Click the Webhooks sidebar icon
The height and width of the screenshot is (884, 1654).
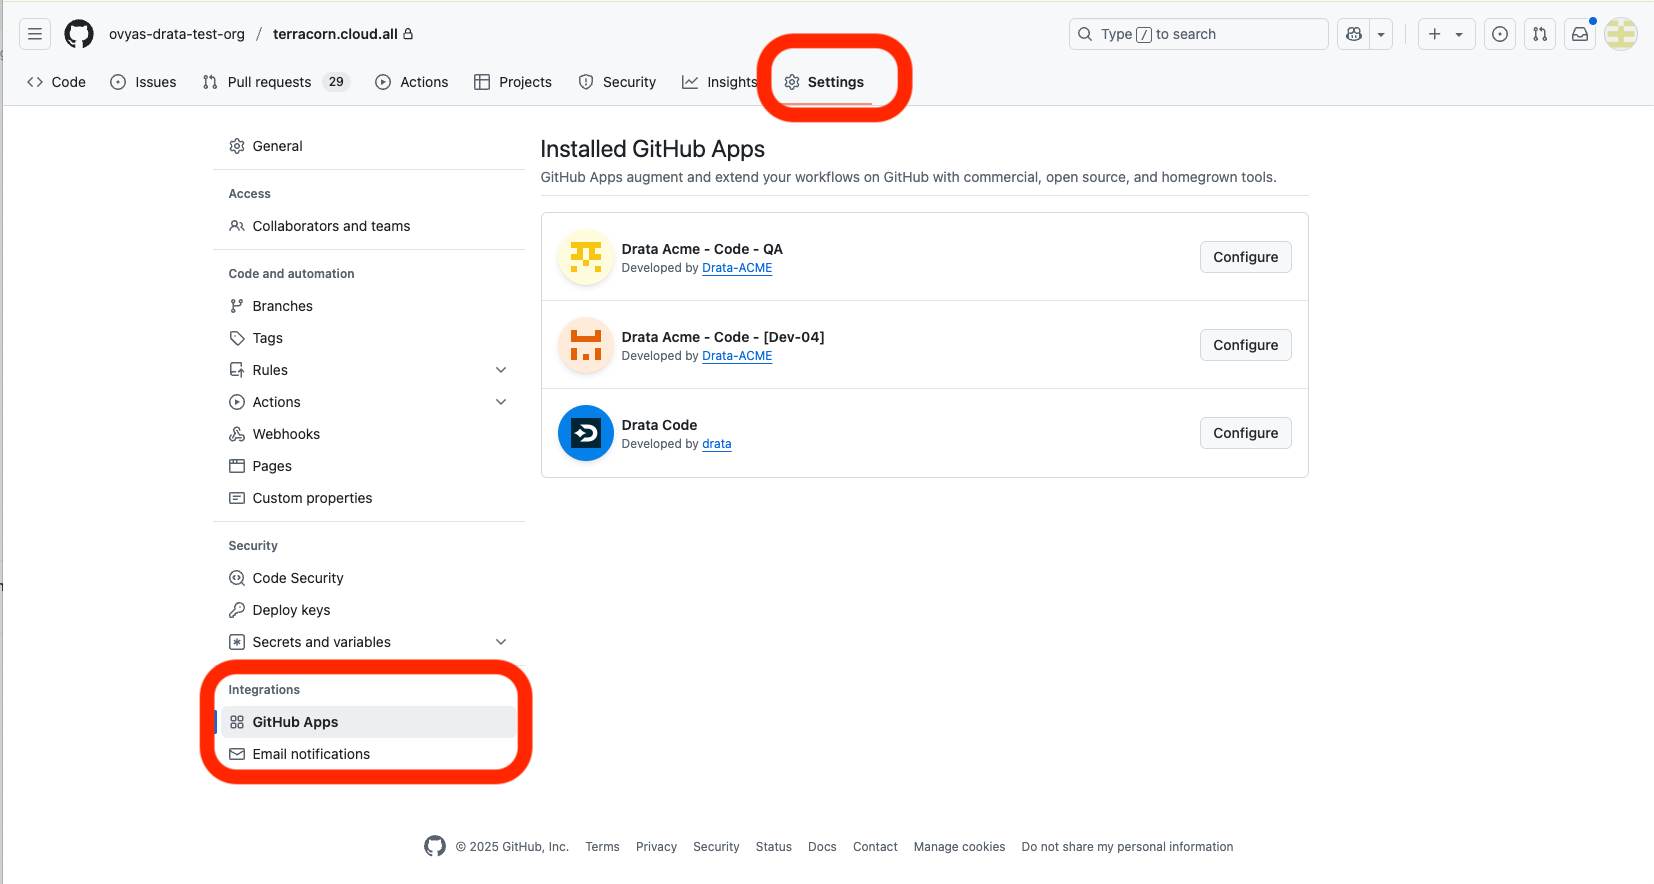237,434
